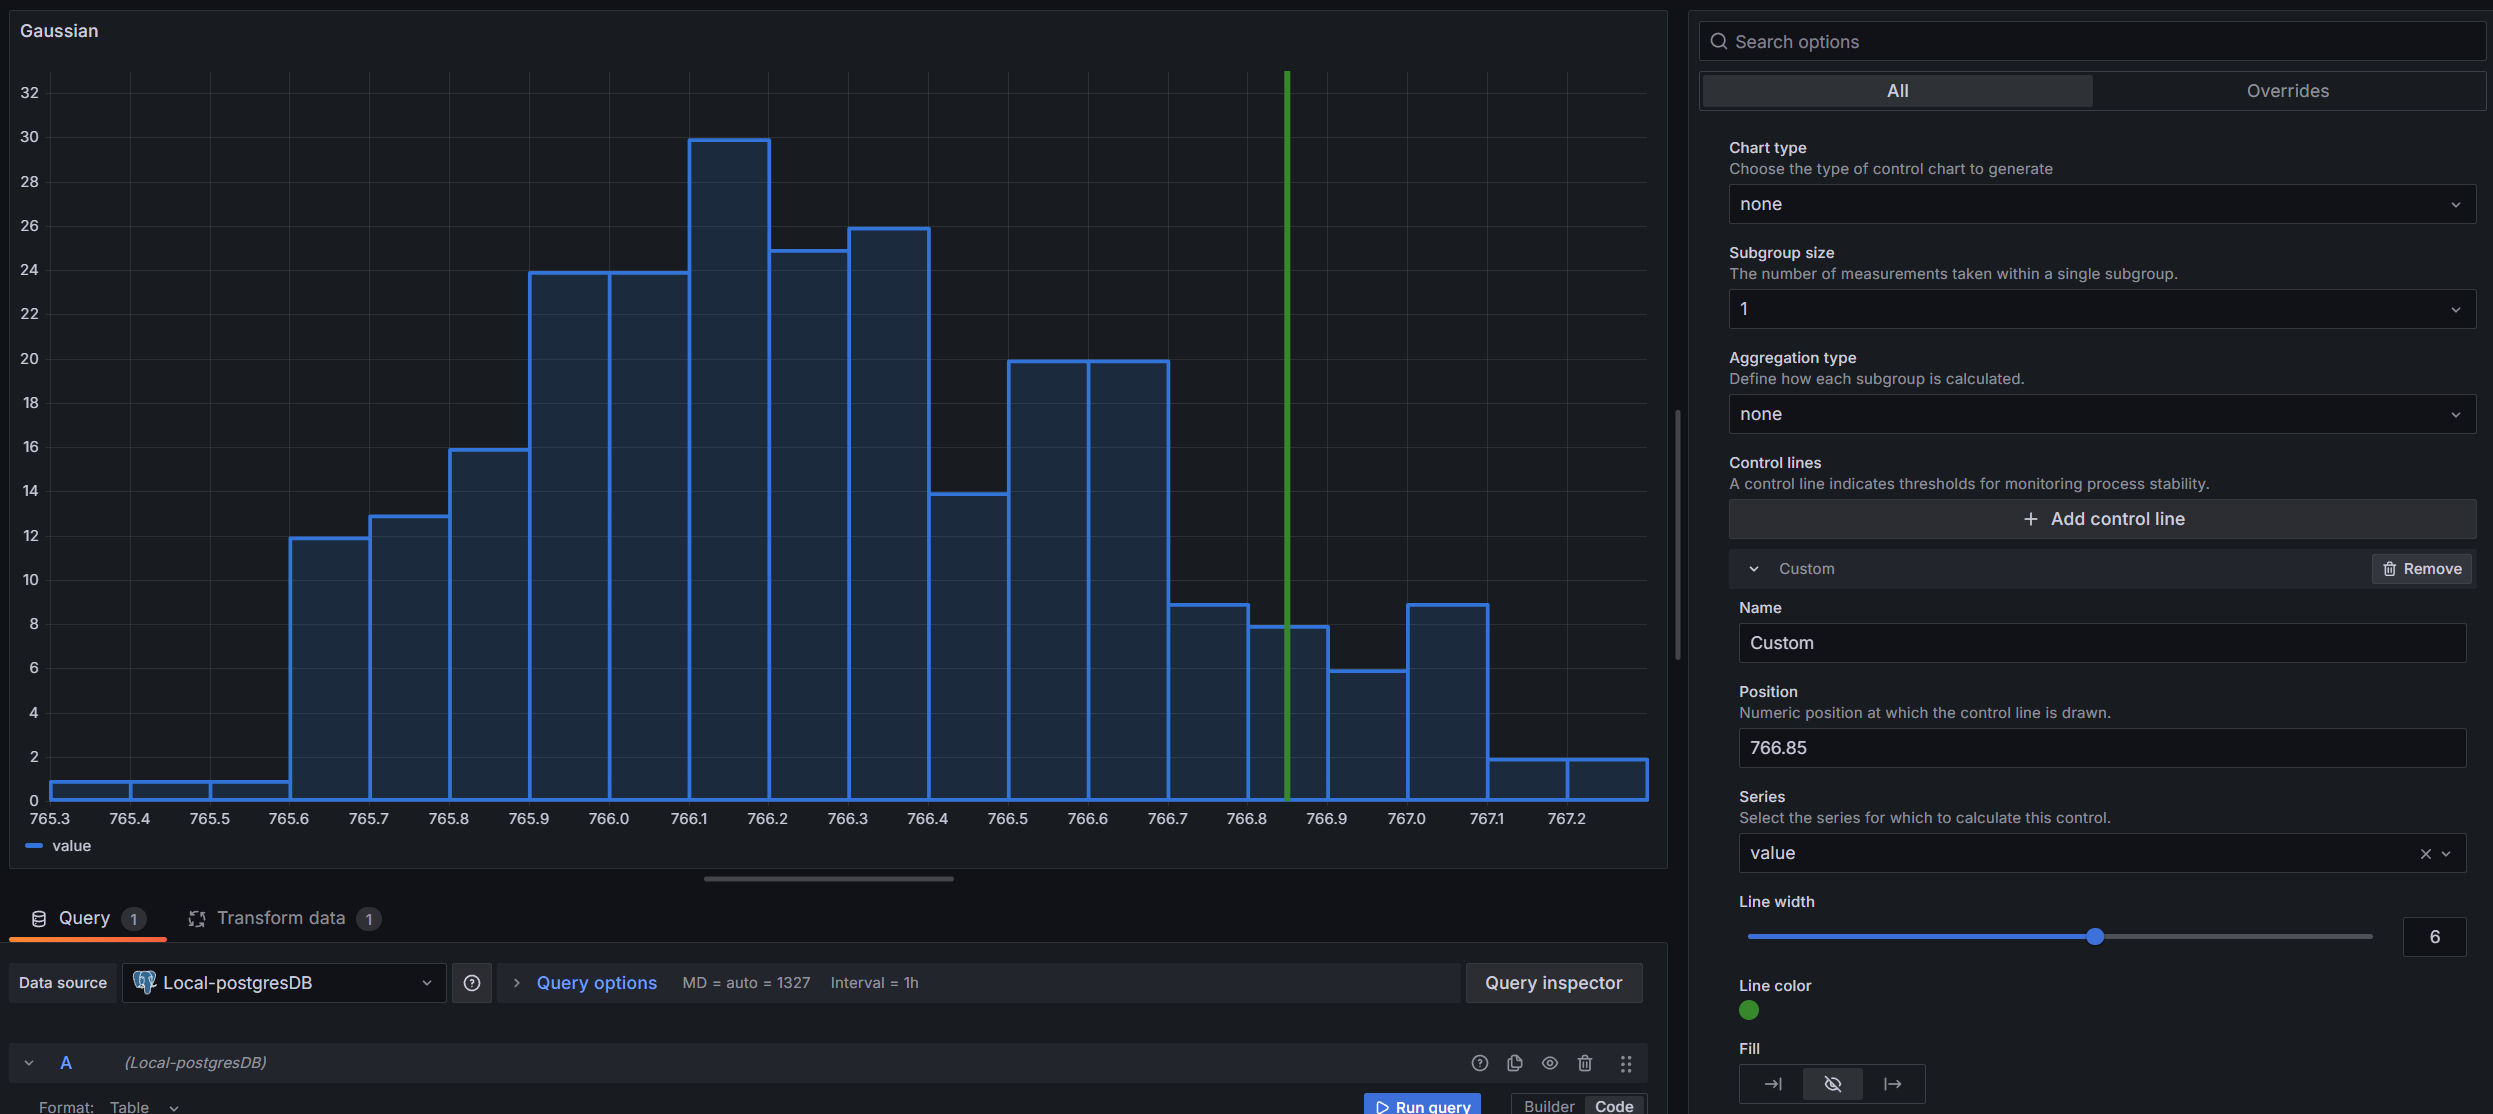Open the green Line color swatch
Image resolution: width=2493 pixels, height=1114 pixels.
click(1749, 1010)
